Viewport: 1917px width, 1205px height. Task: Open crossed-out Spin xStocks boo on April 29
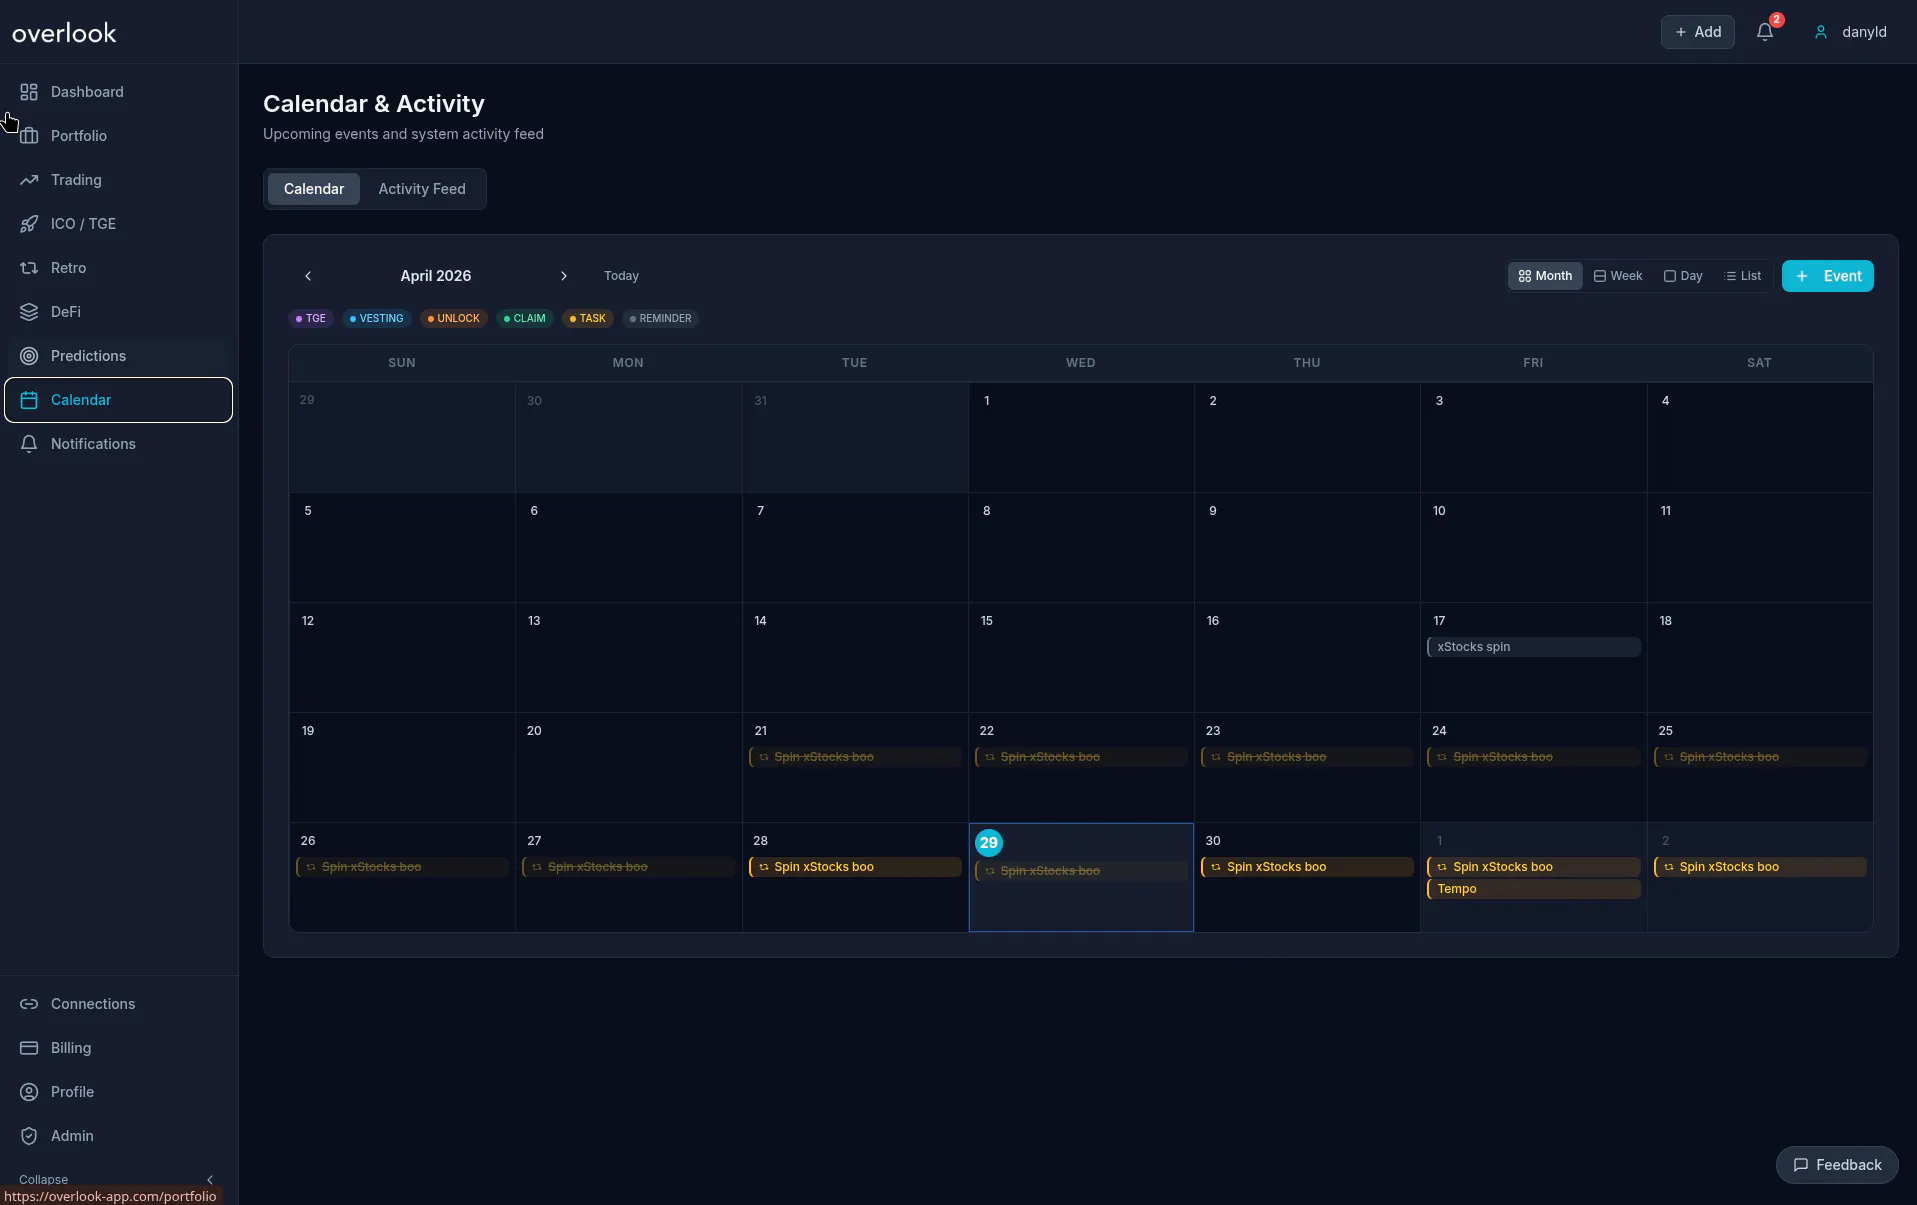click(x=1081, y=871)
